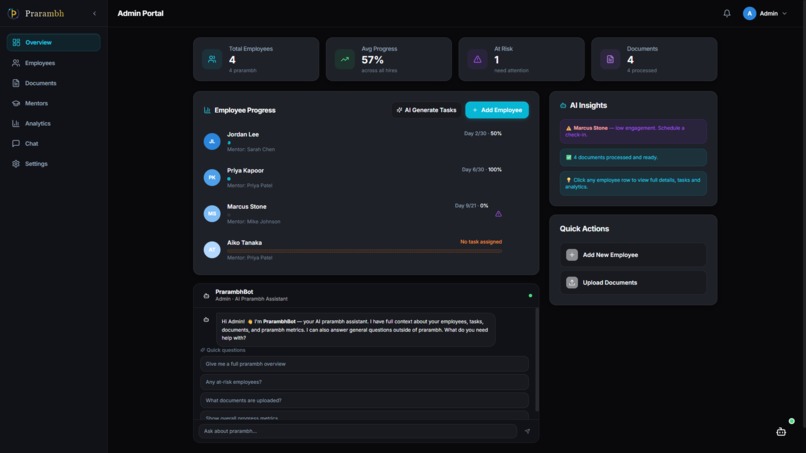The height and width of the screenshot is (453, 806).
Task: Click the chat panel scrollbar
Action: tap(537, 359)
